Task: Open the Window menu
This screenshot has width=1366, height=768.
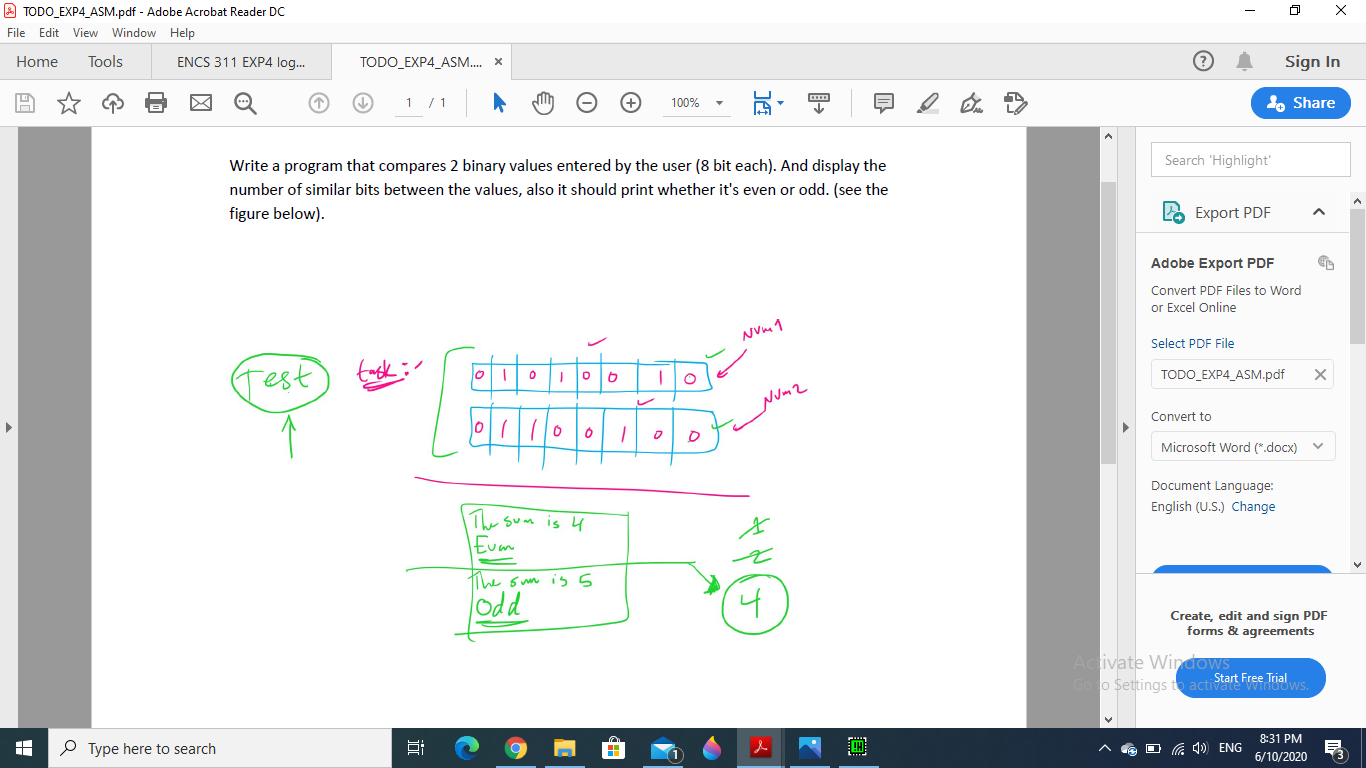Action: 133,33
